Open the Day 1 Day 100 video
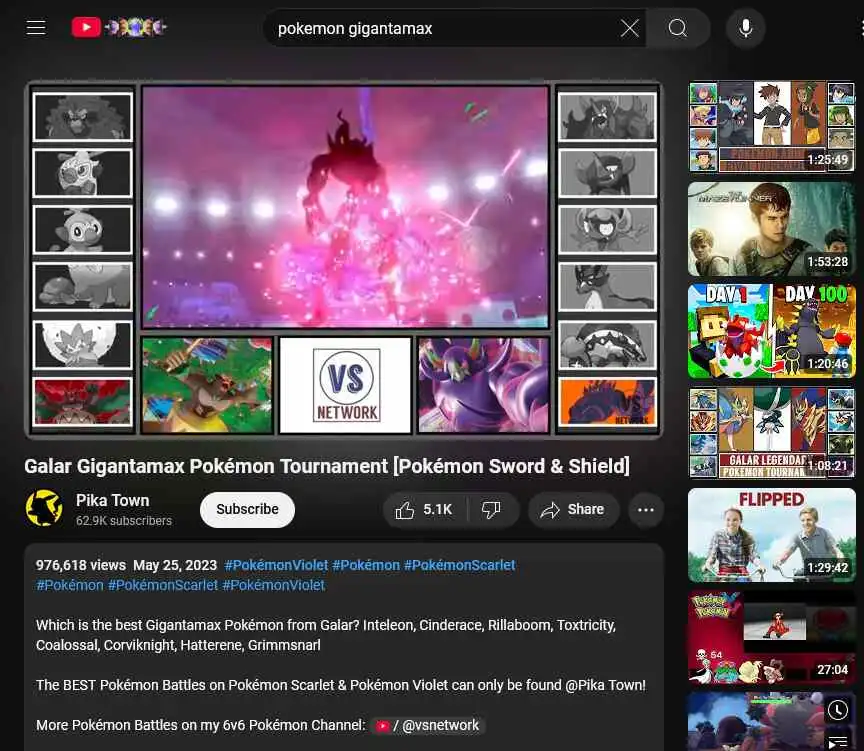The image size is (864, 751). (x=771, y=331)
